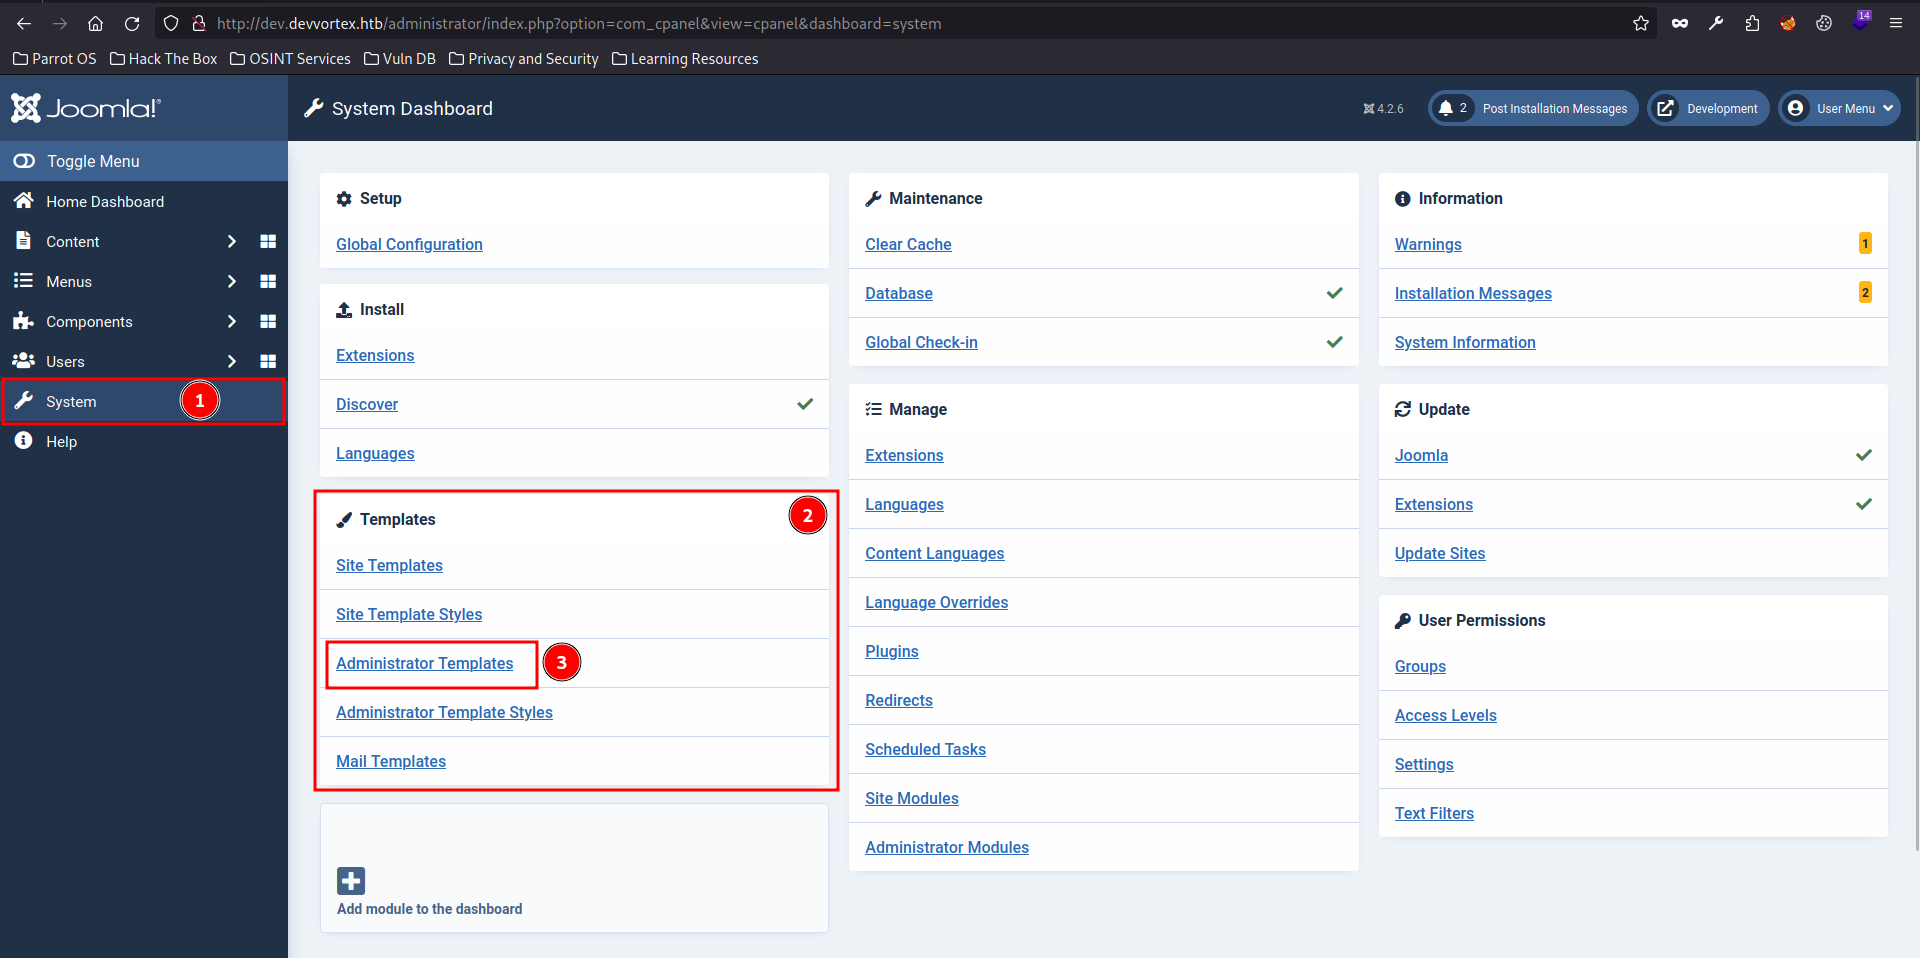Click the Joomla logo in the sidebar
The width and height of the screenshot is (1920, 958).
pyautogui.click(x=86, y=108)
